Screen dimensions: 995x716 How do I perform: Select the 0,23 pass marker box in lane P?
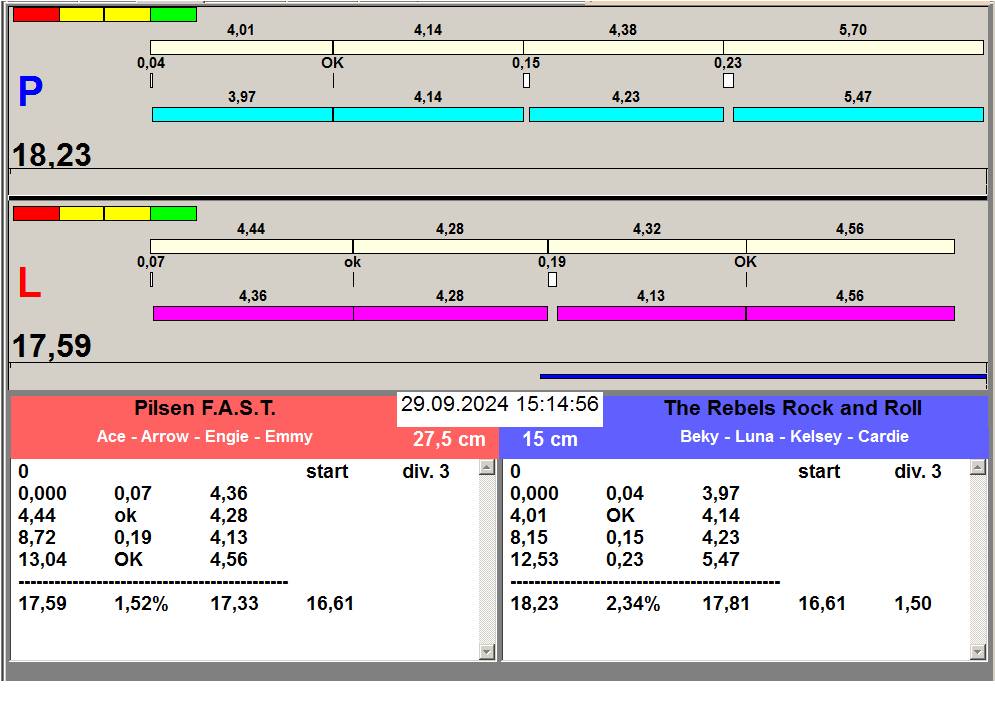tap(728, 80)
